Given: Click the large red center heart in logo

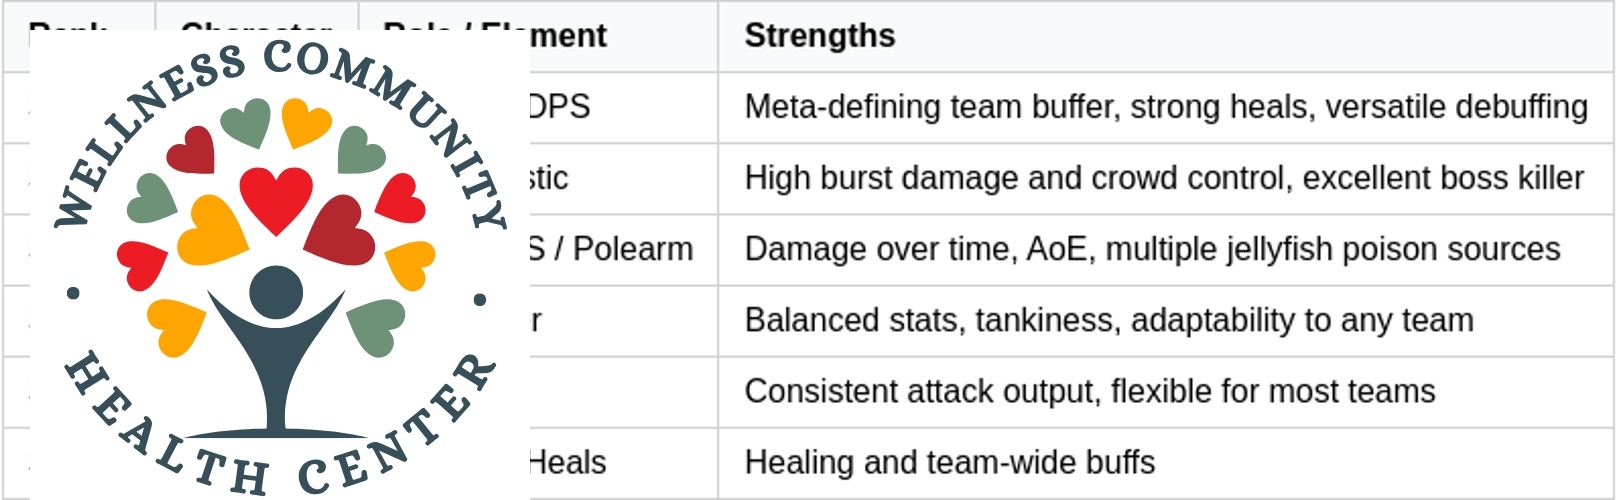Looking at the screenshot, I should point(276,197).
